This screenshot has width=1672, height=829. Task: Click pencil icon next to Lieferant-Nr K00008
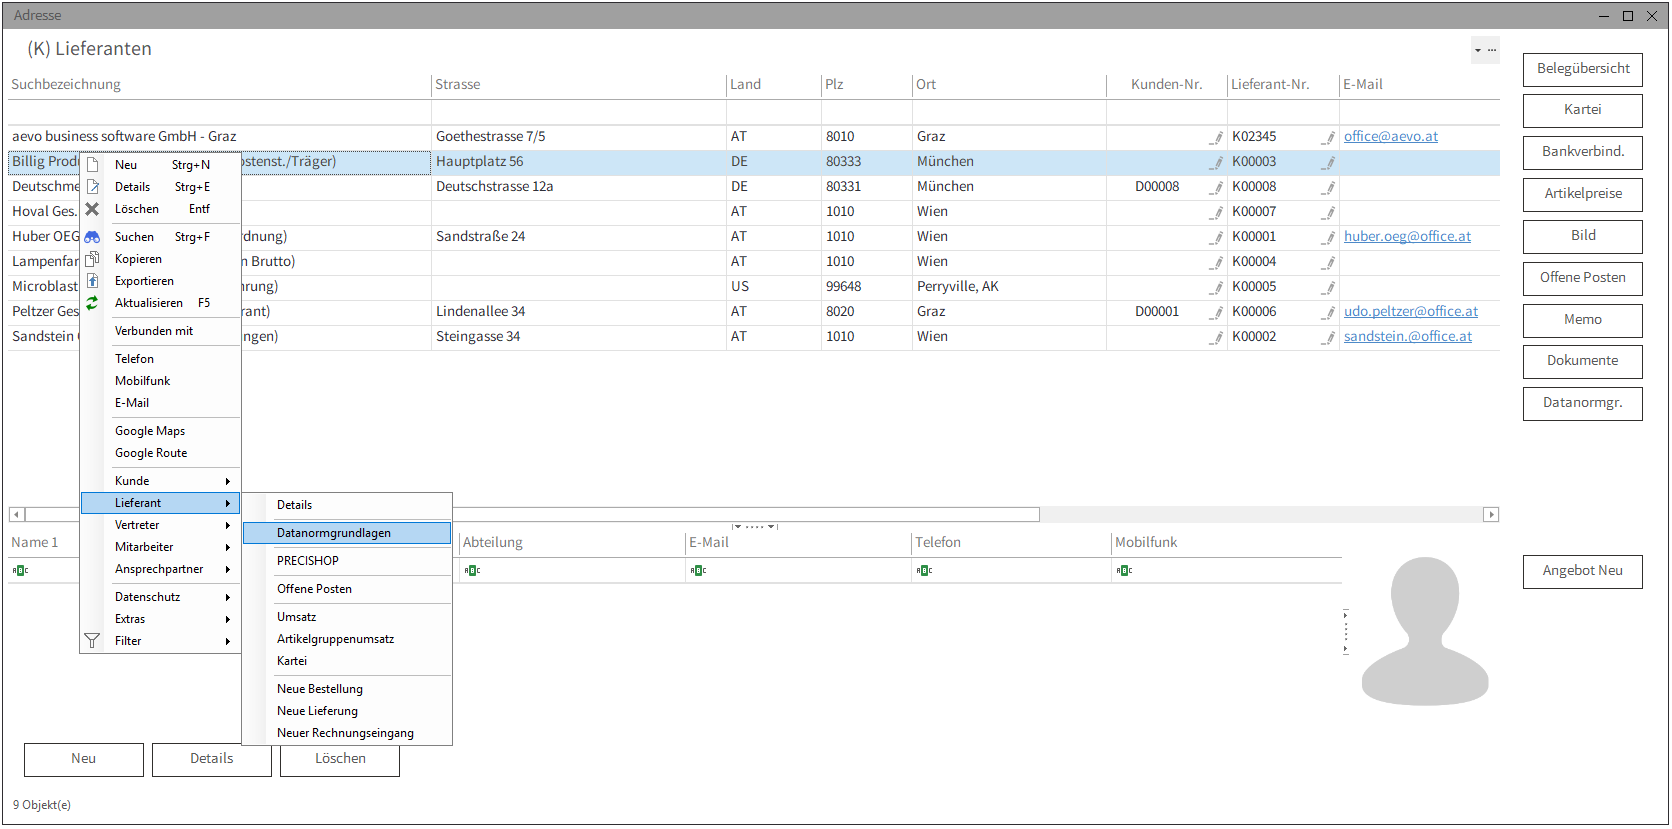pyautogui.click(x=1329, y=187)
